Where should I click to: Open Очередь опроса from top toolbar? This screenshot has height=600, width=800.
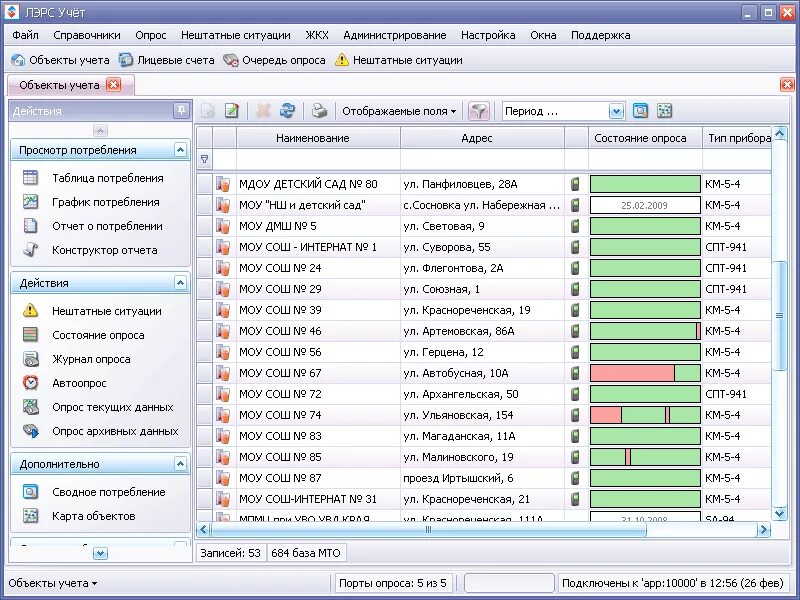coord(274,60)
